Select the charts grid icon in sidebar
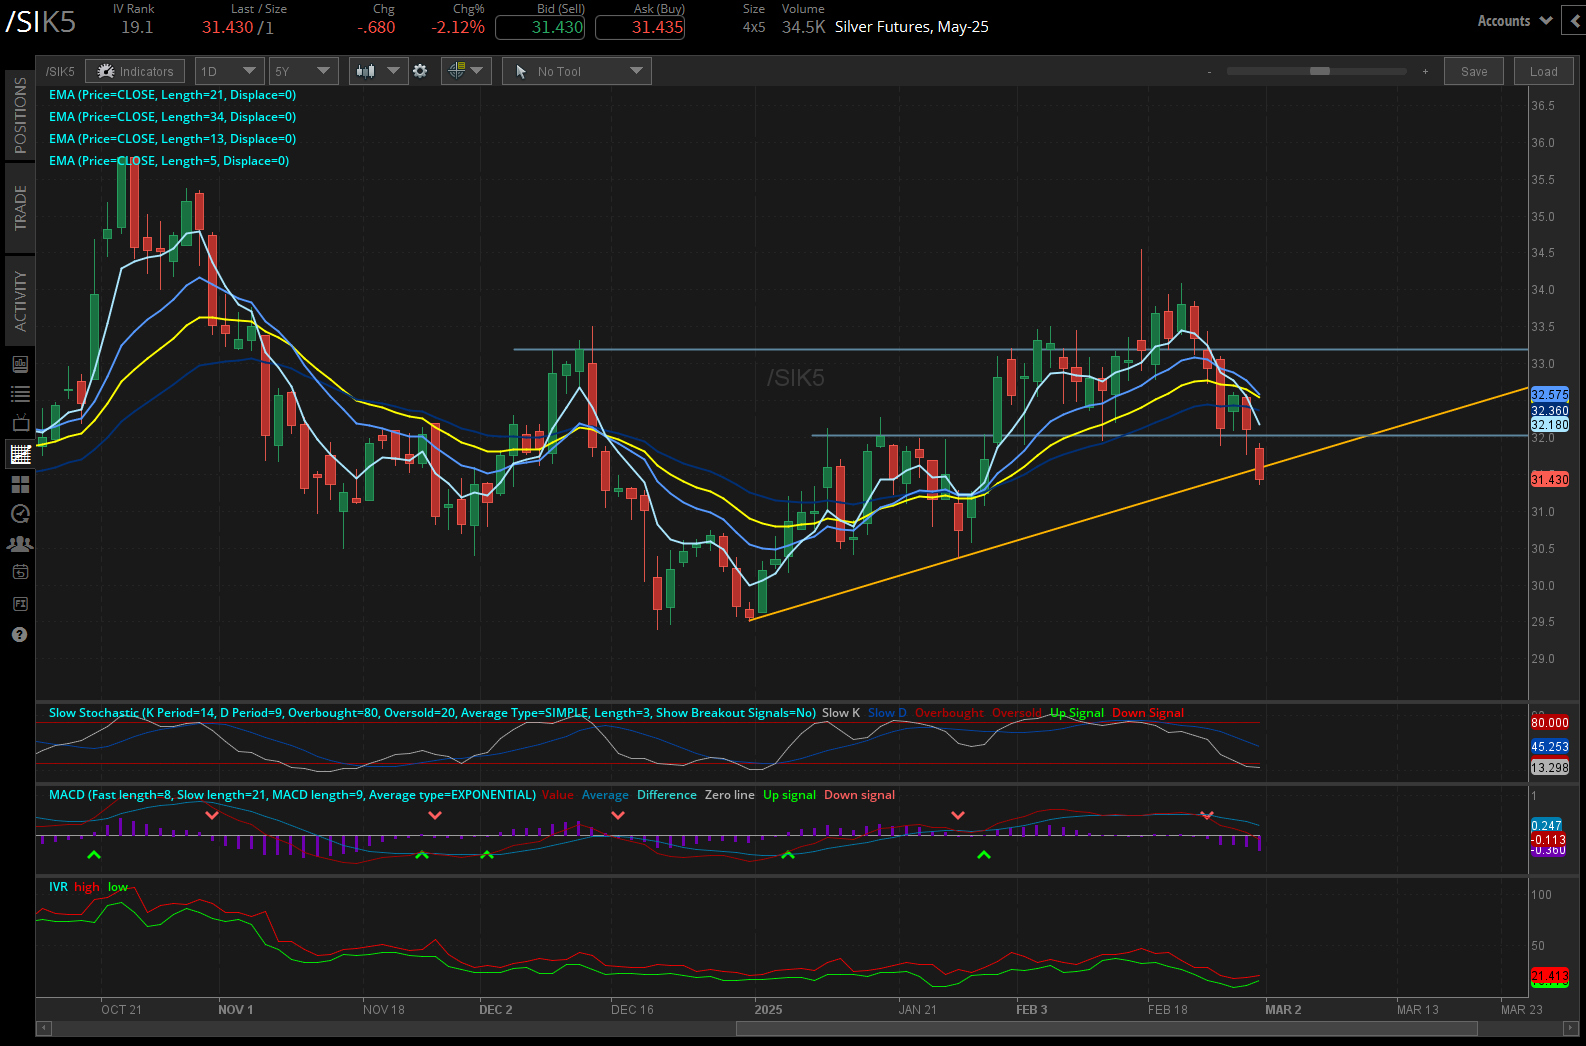 (20, 454)
